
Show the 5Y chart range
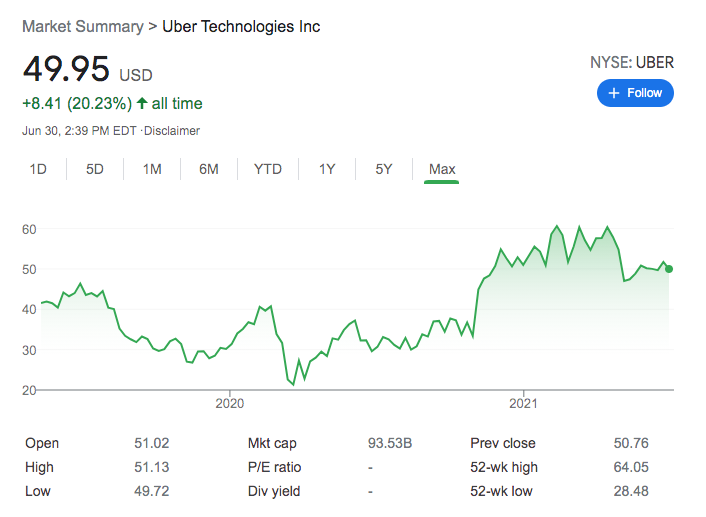coord(384,169)
